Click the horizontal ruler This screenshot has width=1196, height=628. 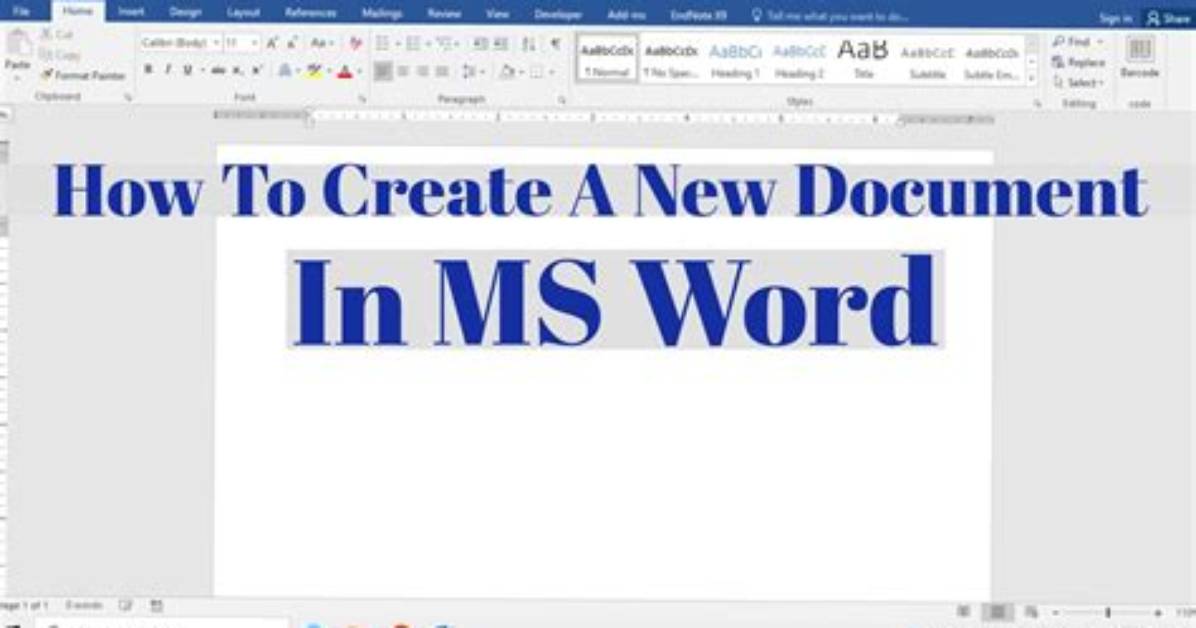603,118
